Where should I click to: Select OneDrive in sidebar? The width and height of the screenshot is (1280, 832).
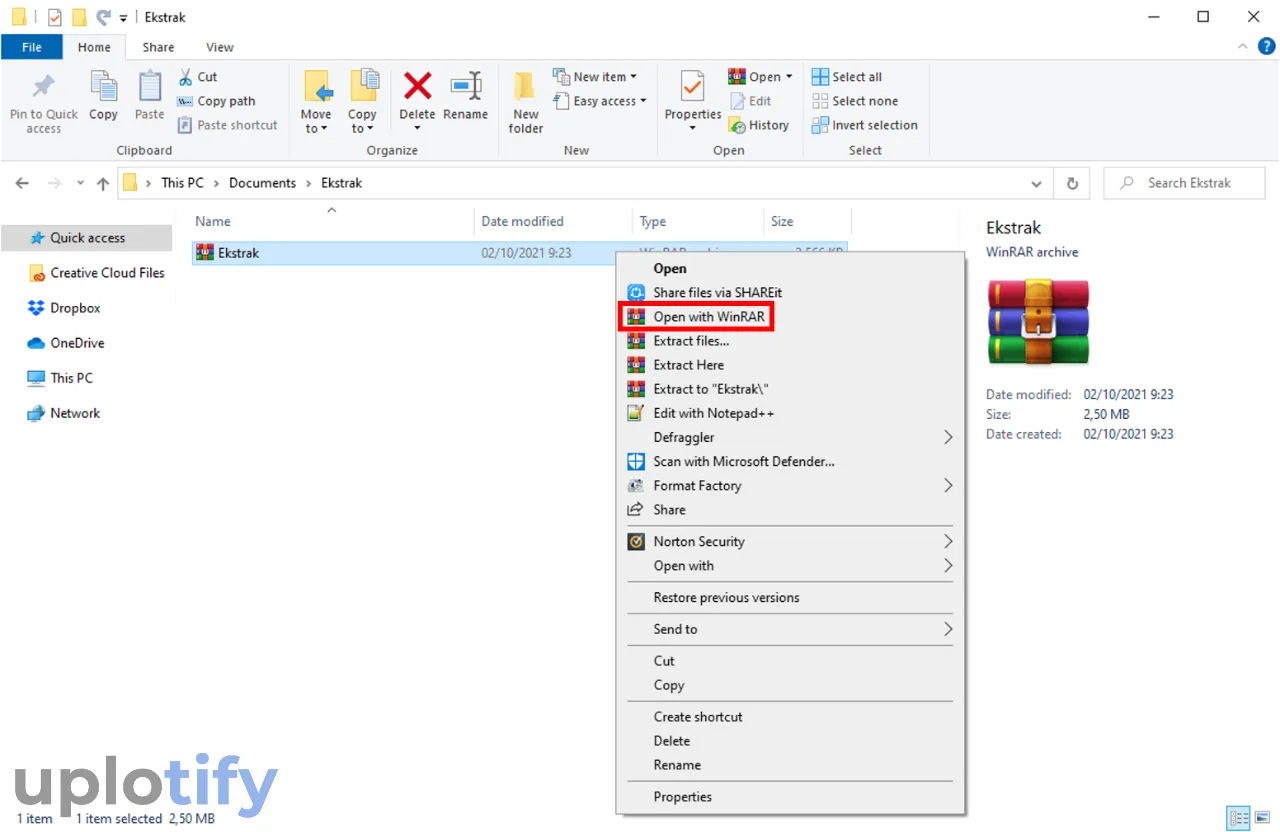pyautogui.click(x=66, y=343)
